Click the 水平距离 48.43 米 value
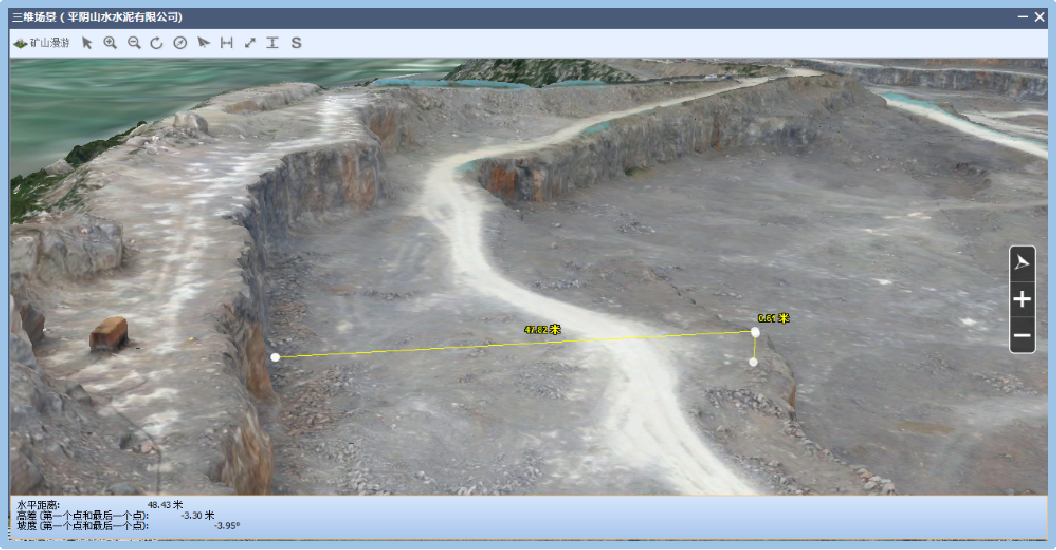 click(165, 505)
